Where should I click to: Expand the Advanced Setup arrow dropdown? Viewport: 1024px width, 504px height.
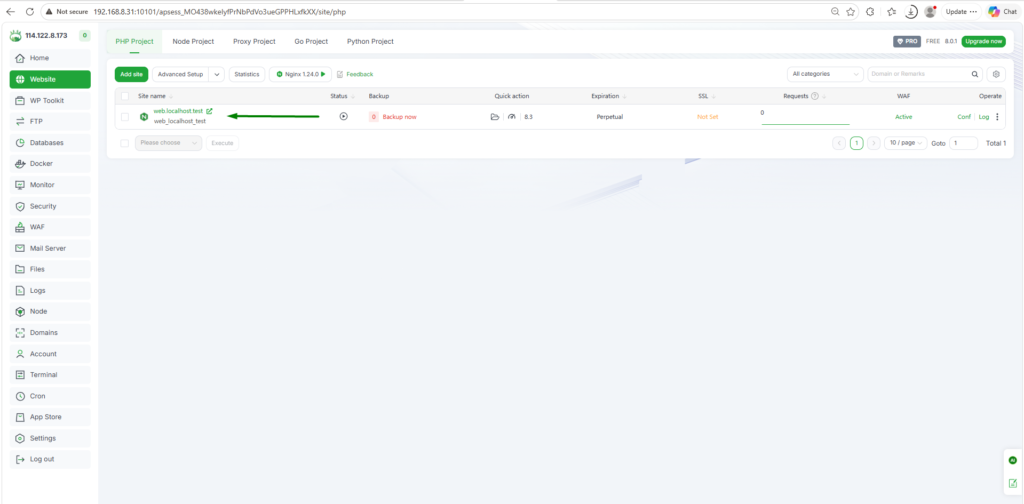click(x=217, y=74)
